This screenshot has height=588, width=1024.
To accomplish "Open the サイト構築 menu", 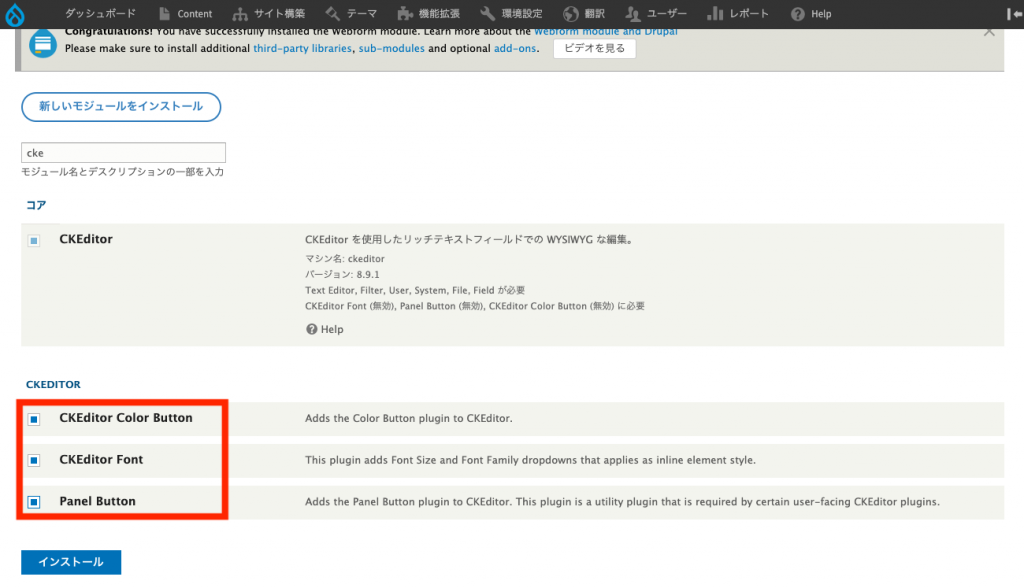I will click(x=280, y=14).
